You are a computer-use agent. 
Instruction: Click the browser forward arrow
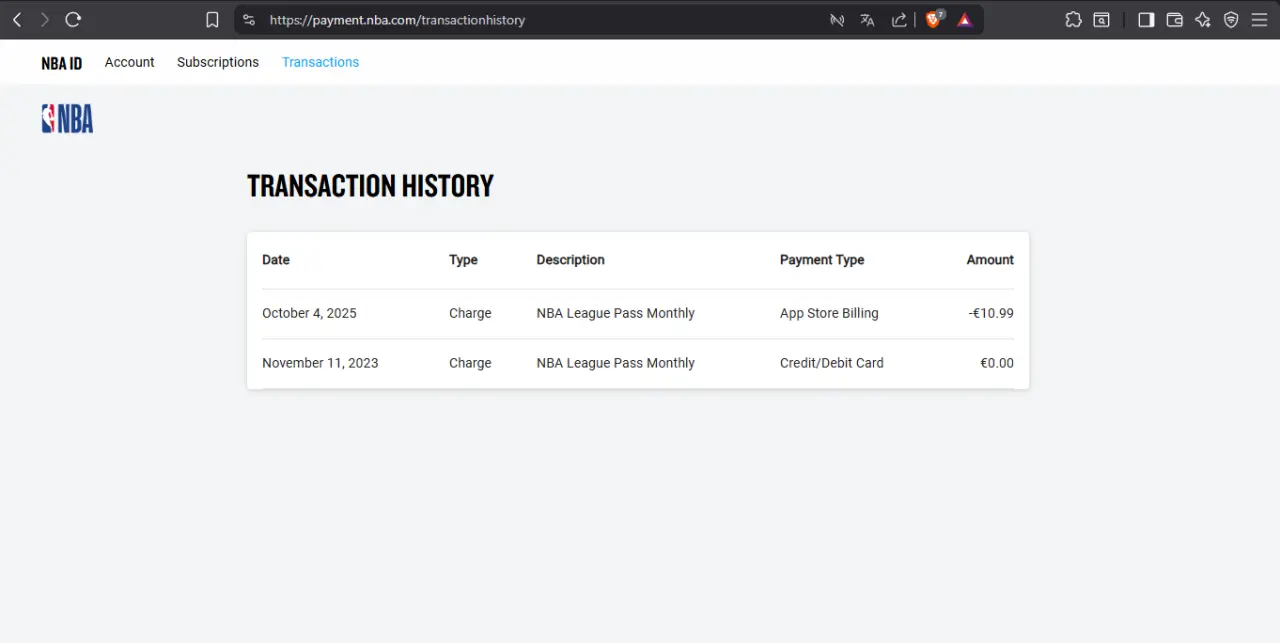click(x=44, y=20)
